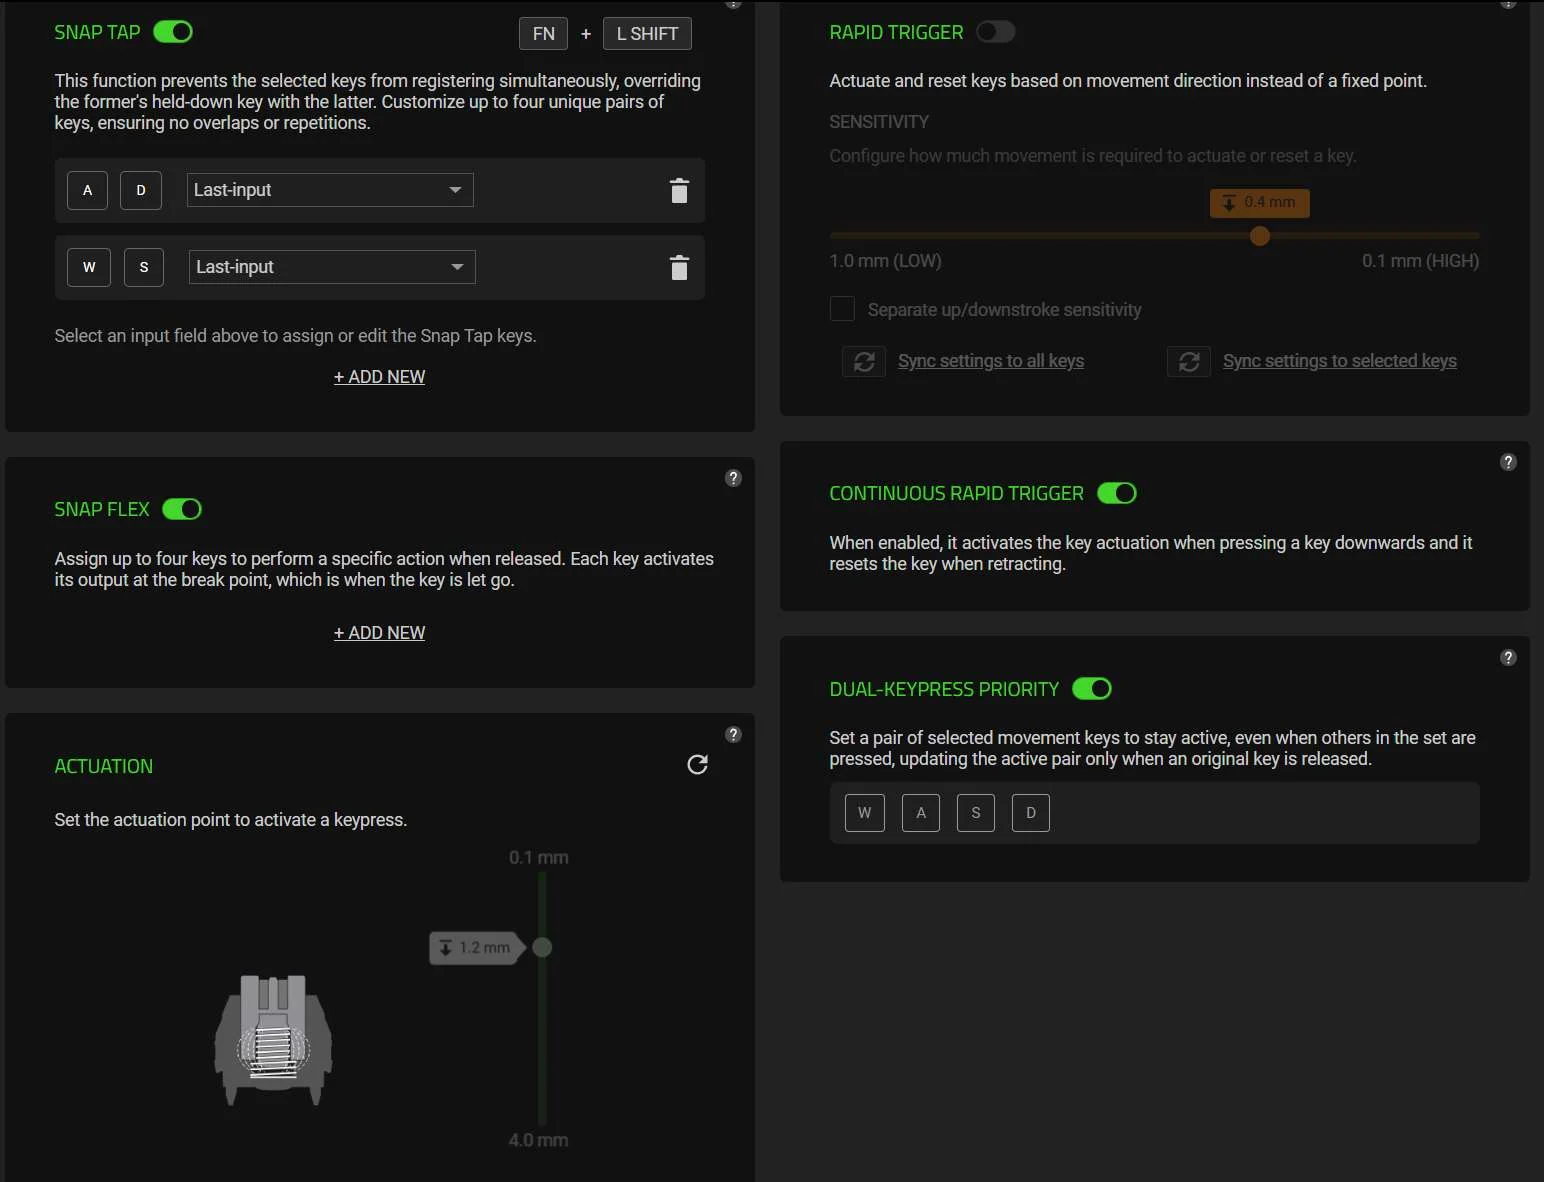
Task: Click + ADD NEW under Snap Flex
Action: coord(379,633)
